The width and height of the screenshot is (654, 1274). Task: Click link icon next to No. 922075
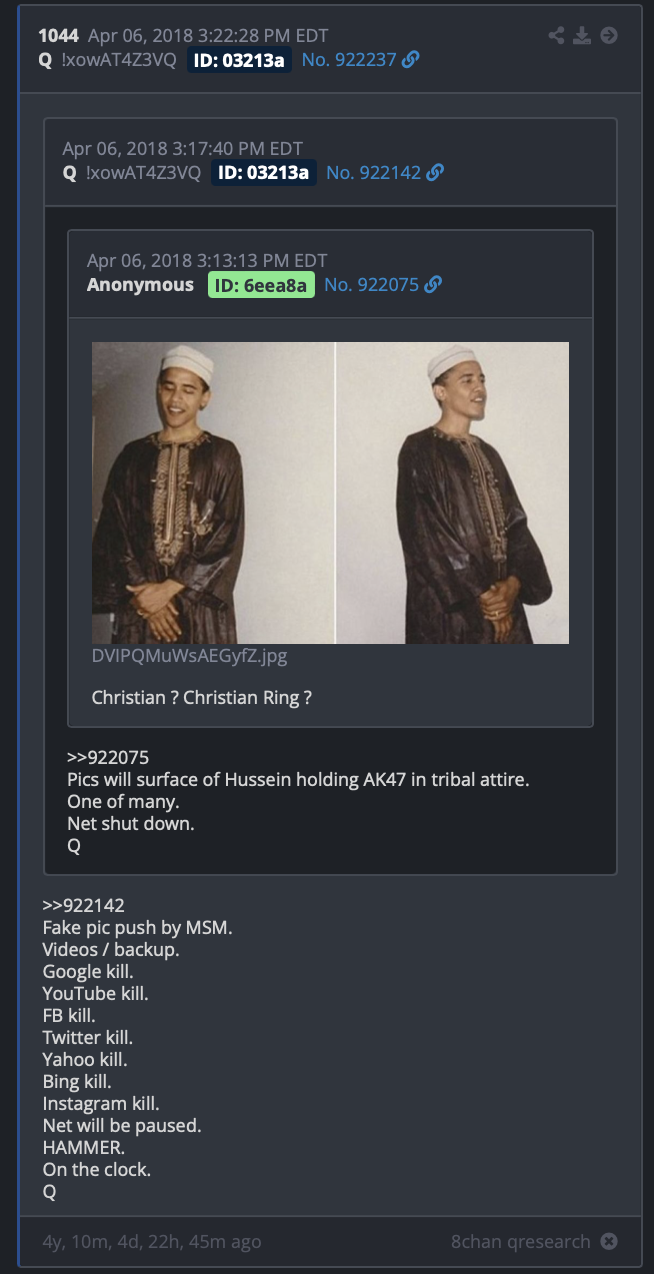point(433,285)
